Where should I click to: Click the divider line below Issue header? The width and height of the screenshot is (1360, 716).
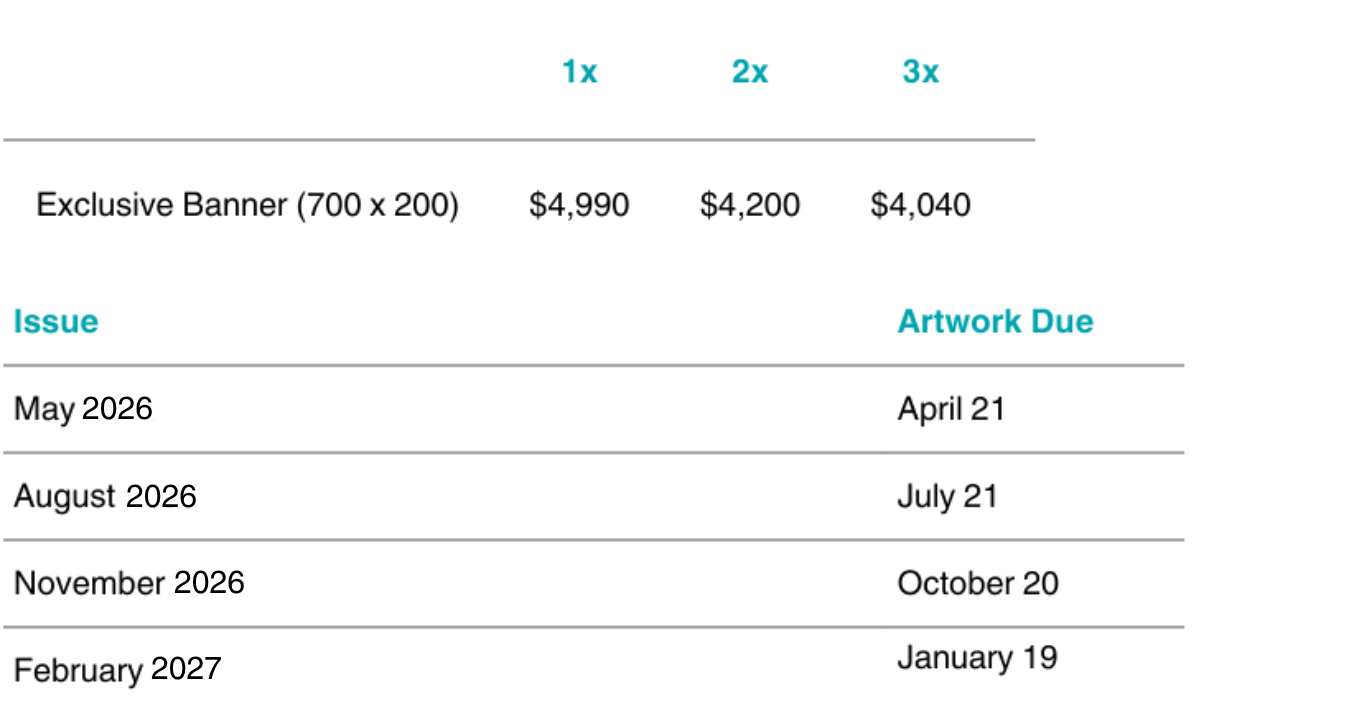[593, 365]
